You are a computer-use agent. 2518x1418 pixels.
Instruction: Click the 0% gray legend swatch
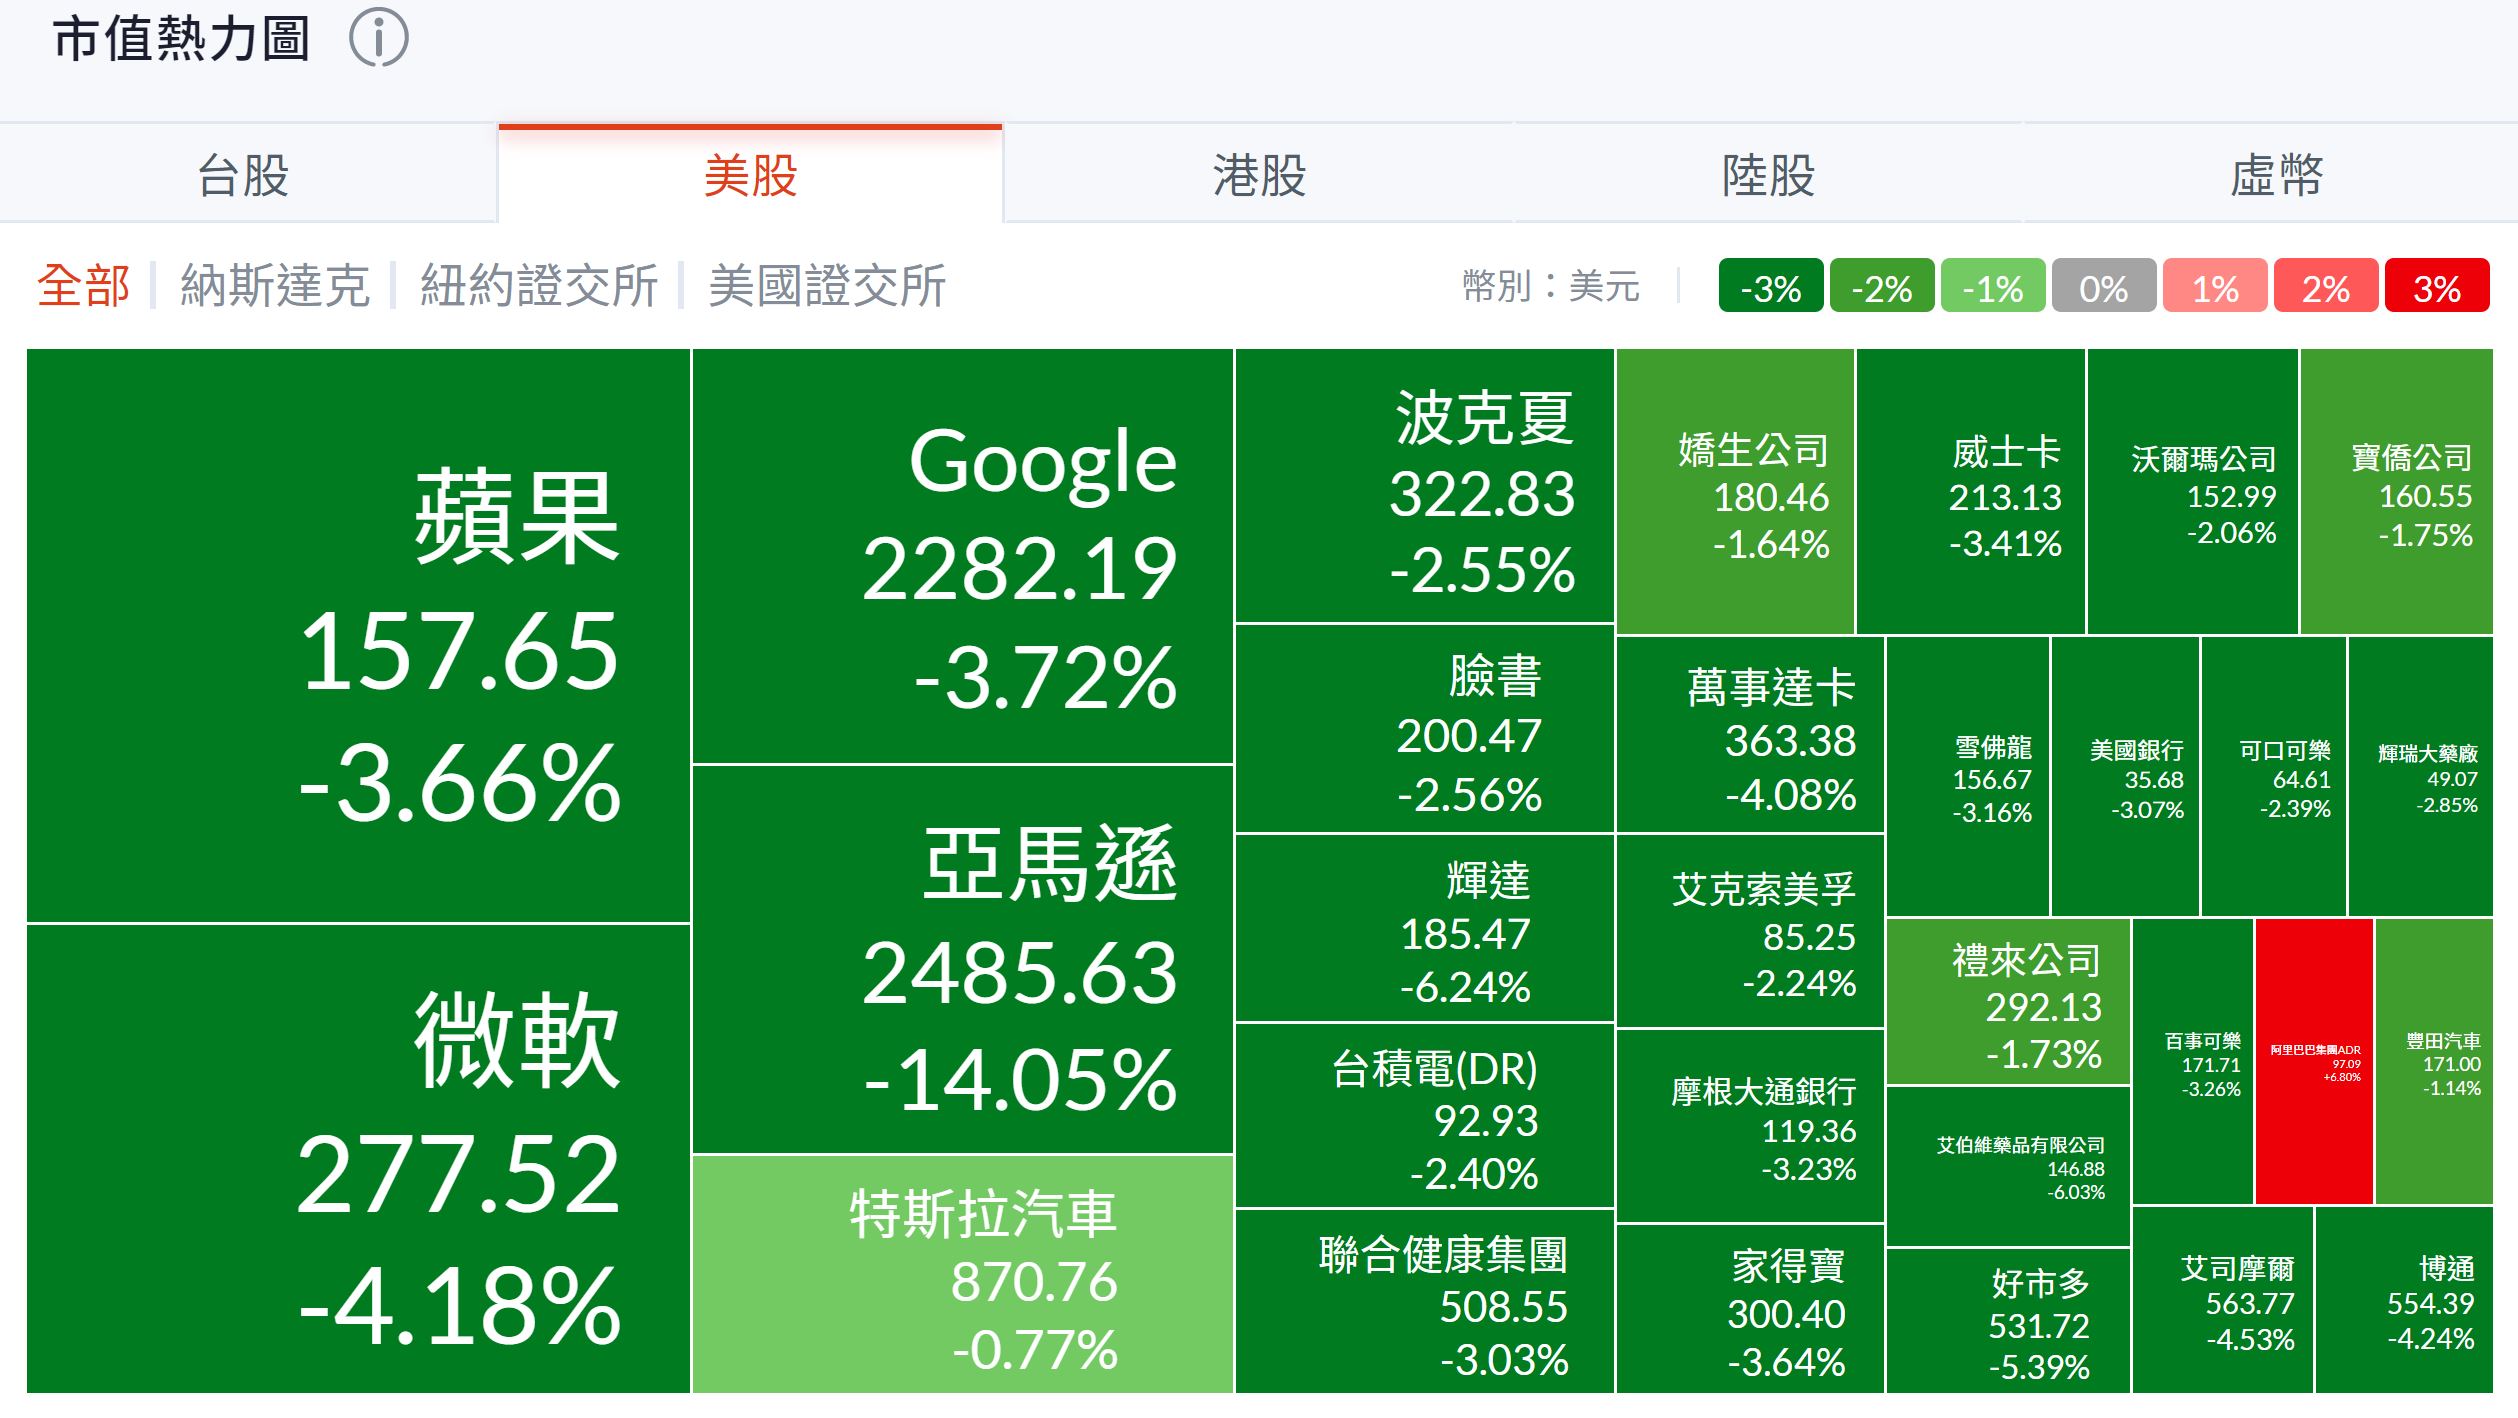[2103, 288]
